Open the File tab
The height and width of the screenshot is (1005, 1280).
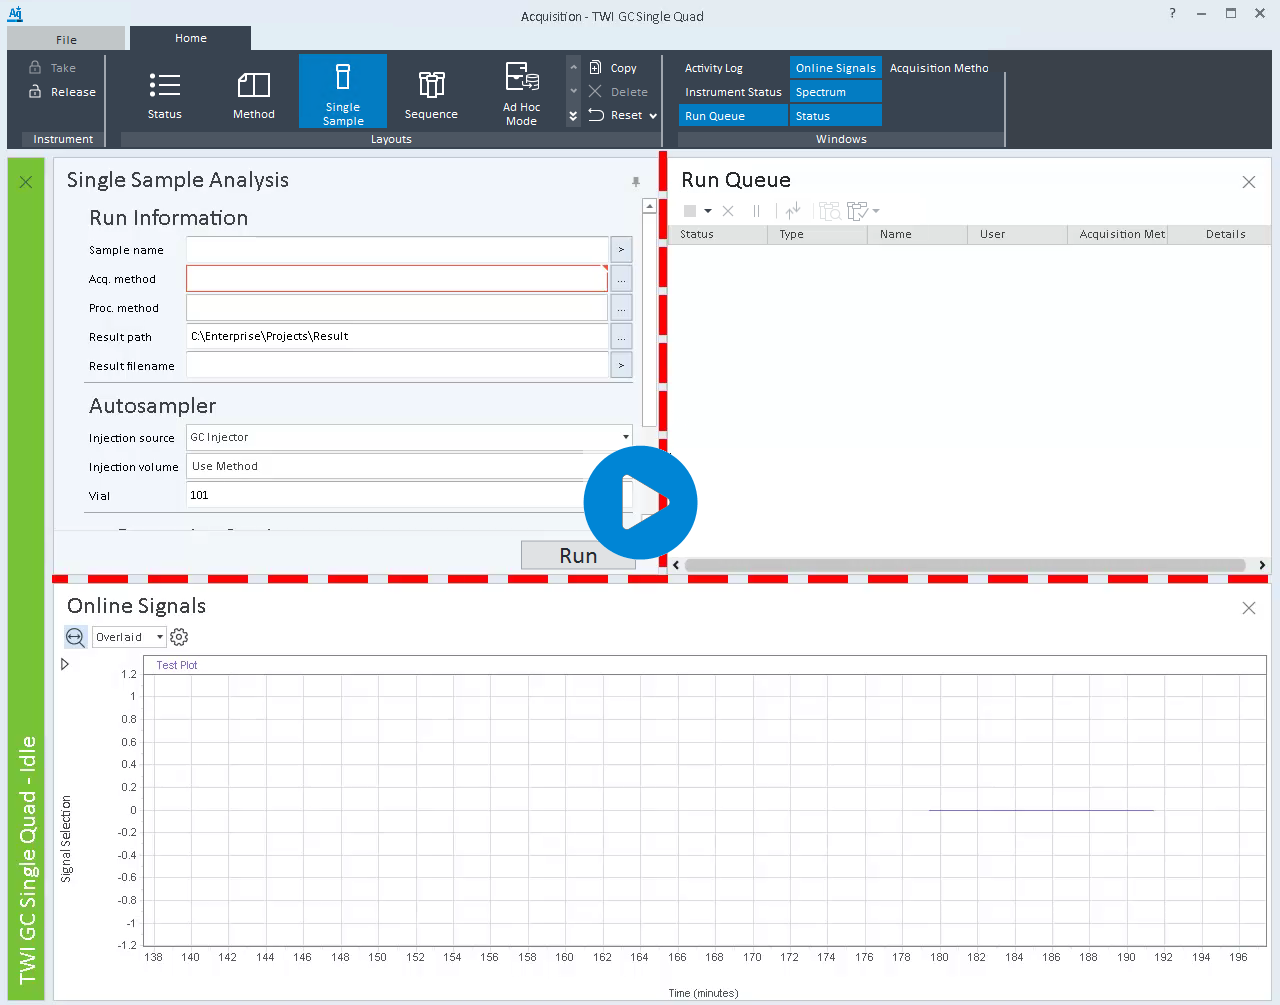point(66,39)
